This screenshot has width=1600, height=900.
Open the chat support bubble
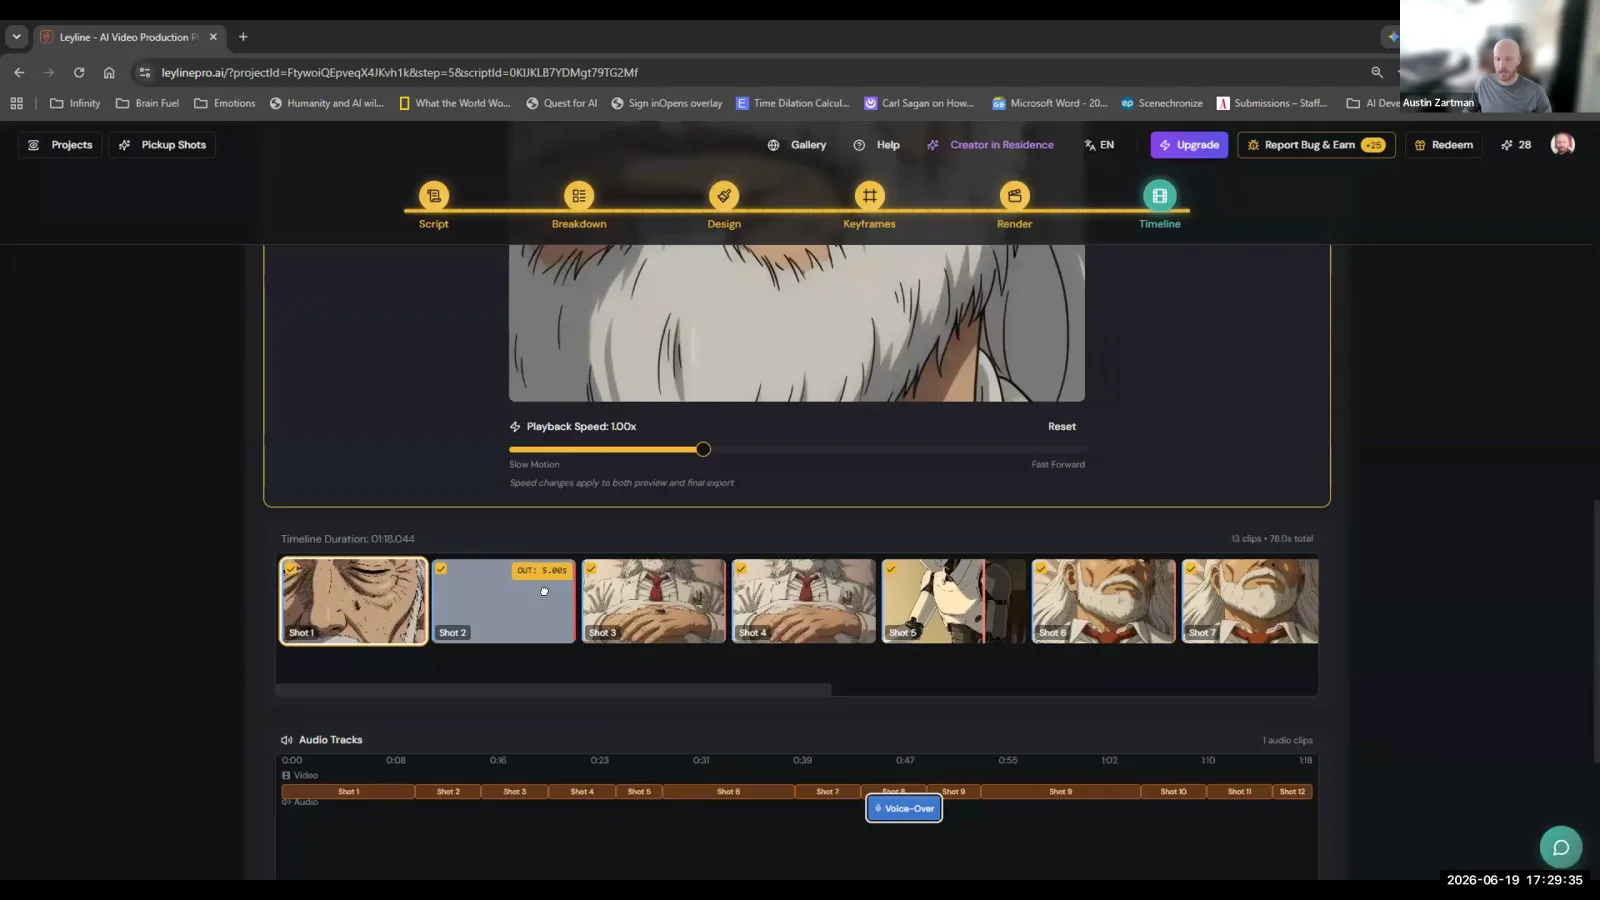(1560, 847)
